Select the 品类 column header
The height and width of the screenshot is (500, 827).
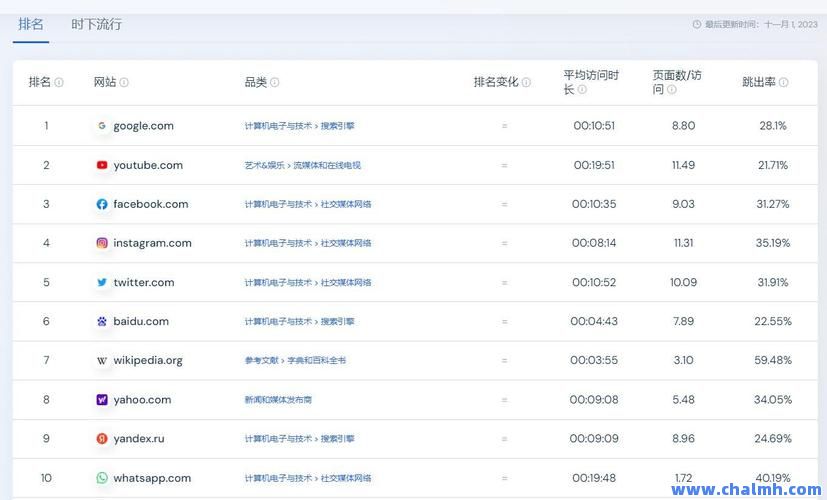[x=256, y=82]
